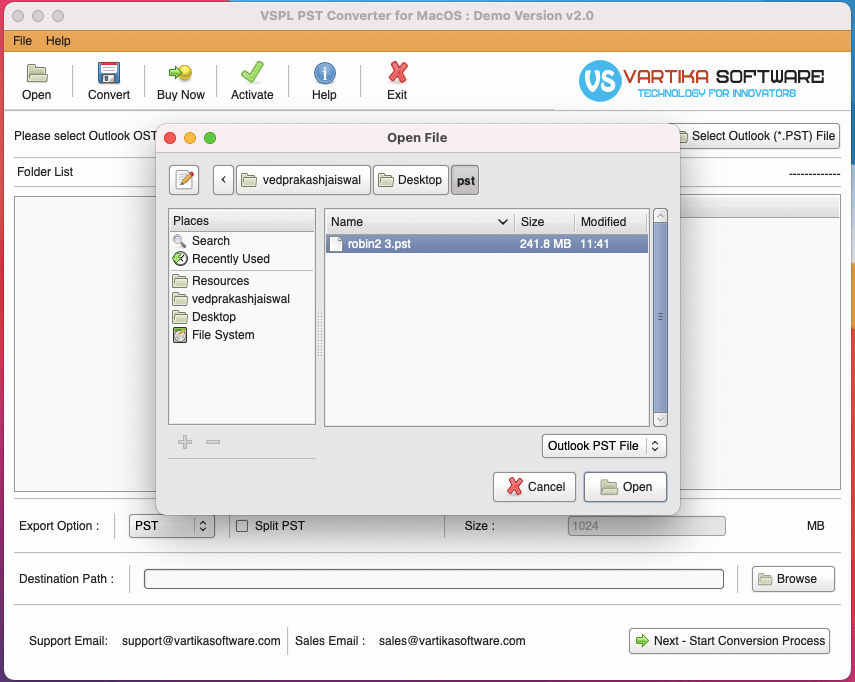Cancel the Open File dialog

coord(534,487)
